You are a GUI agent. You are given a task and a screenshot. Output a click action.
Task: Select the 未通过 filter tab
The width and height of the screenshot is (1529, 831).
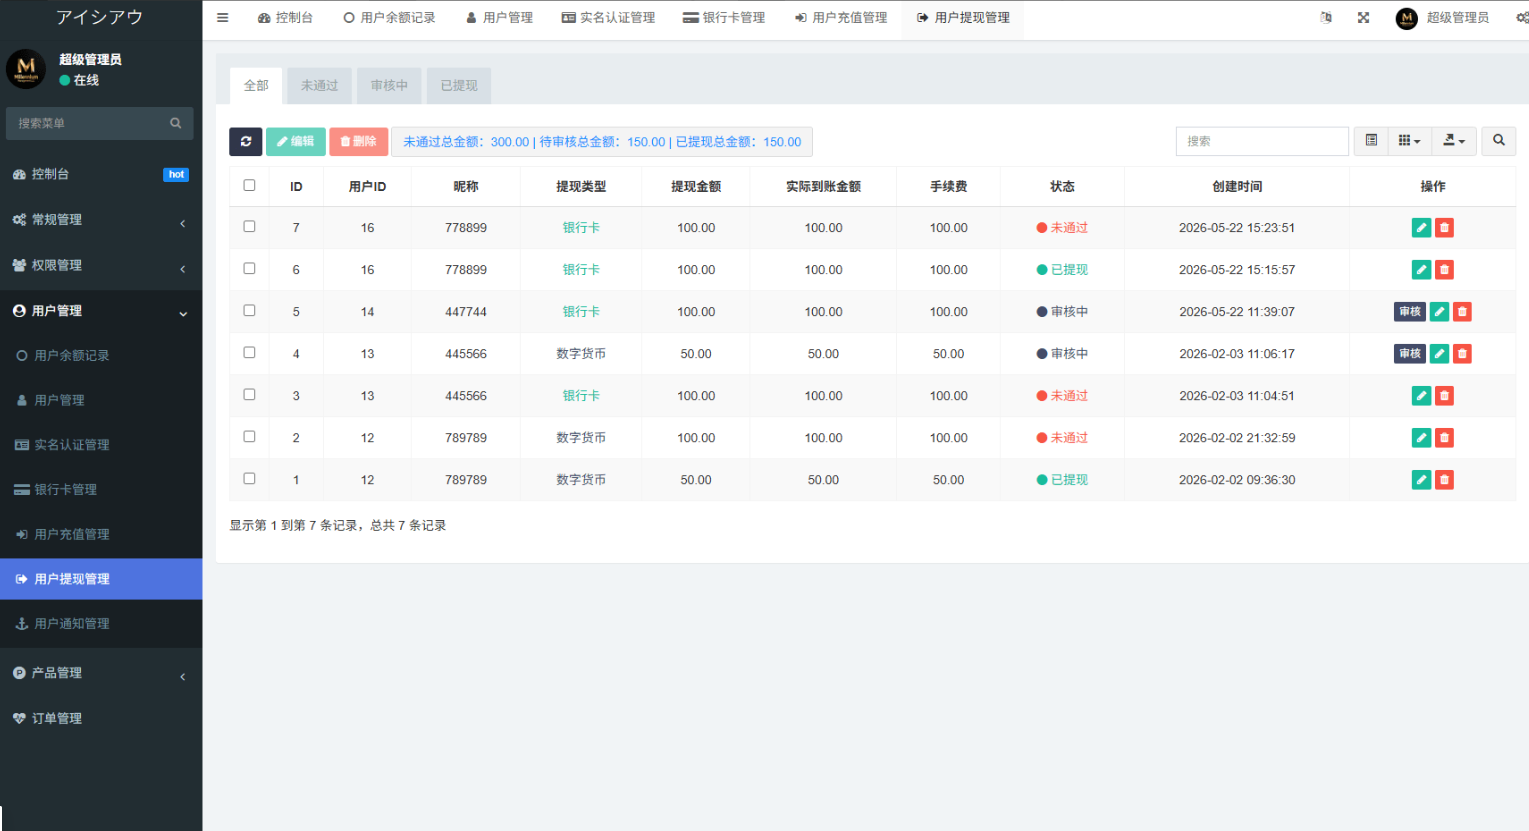(x=320, y=86)
